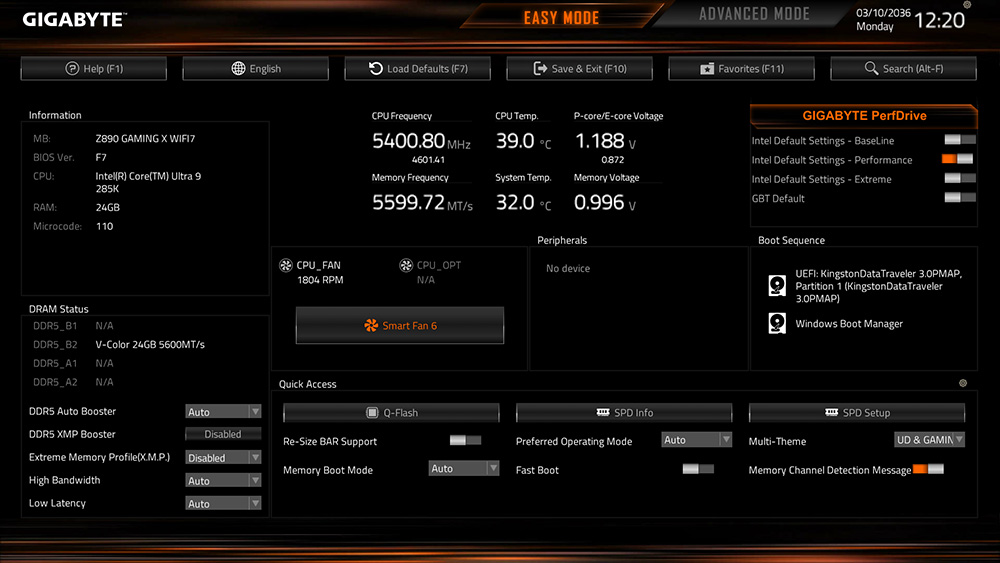
Task: Click the CPU_FAN fan icon
Action: [x=285, y=266]
